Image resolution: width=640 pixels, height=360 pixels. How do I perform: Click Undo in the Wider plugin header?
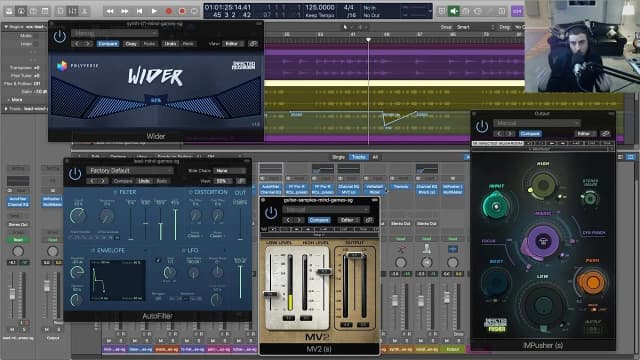[170, 44]
